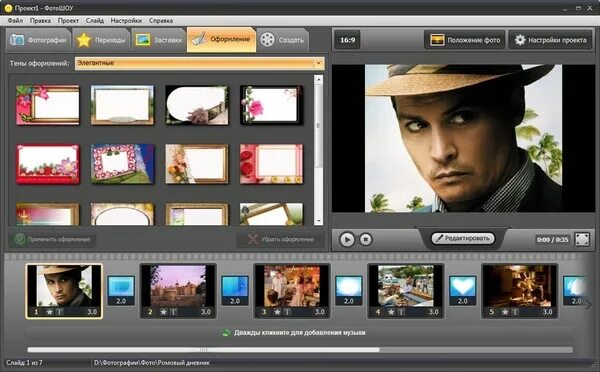The height and width of the screenshot is (372, 600).
Task: Select the red frame with flower border
Action: click(x=48, y=164)
